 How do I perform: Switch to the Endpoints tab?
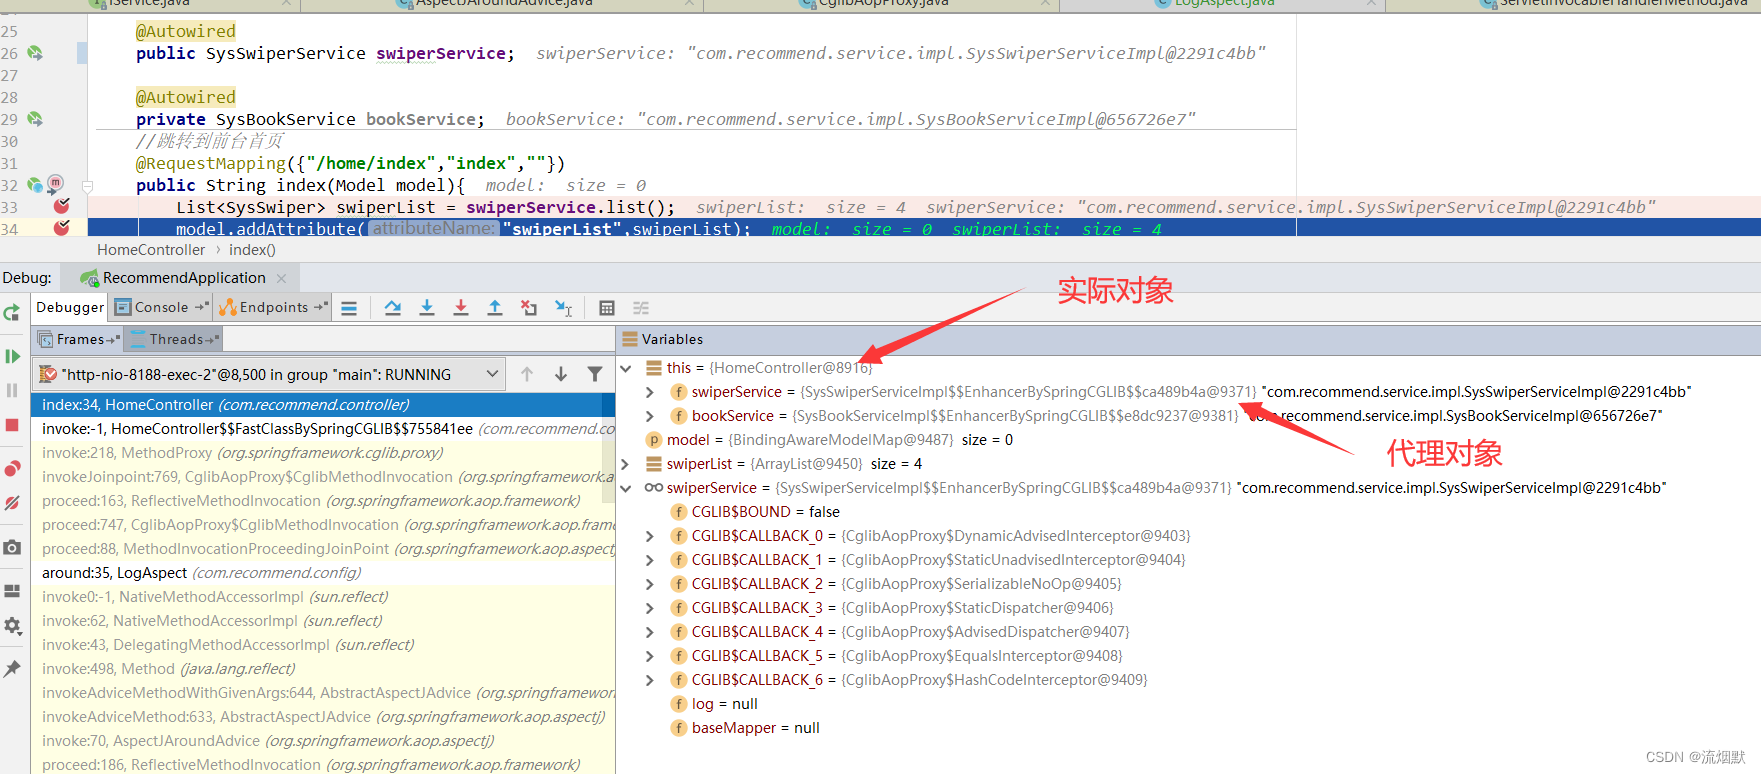click(273, 307)
